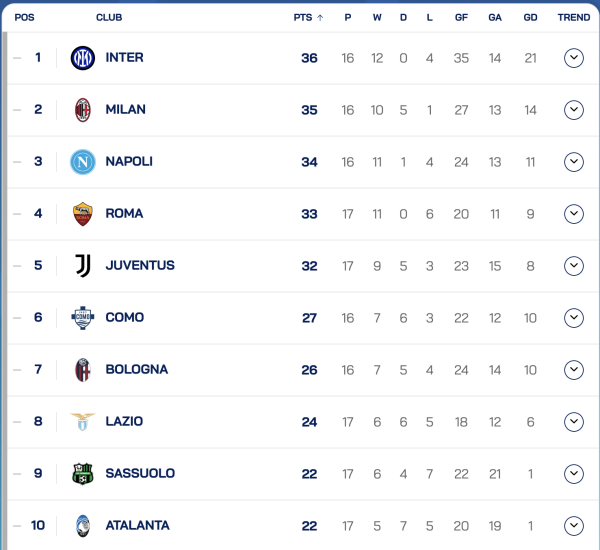Click the Lazio eagle crest
600x550 pixels.
[x=83, y=422]
